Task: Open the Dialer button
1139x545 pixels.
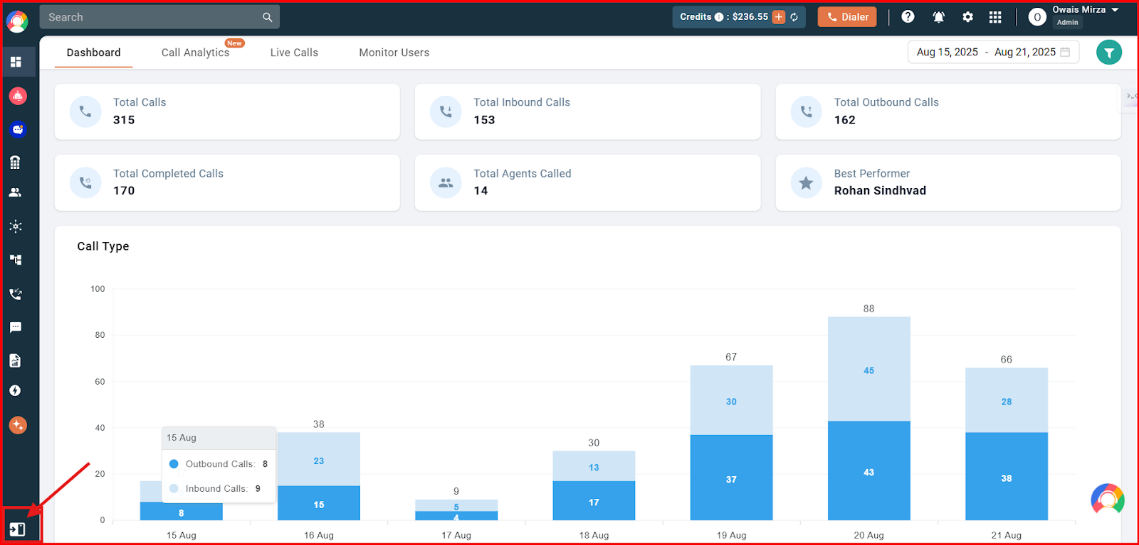Action: tap(847, 17)
